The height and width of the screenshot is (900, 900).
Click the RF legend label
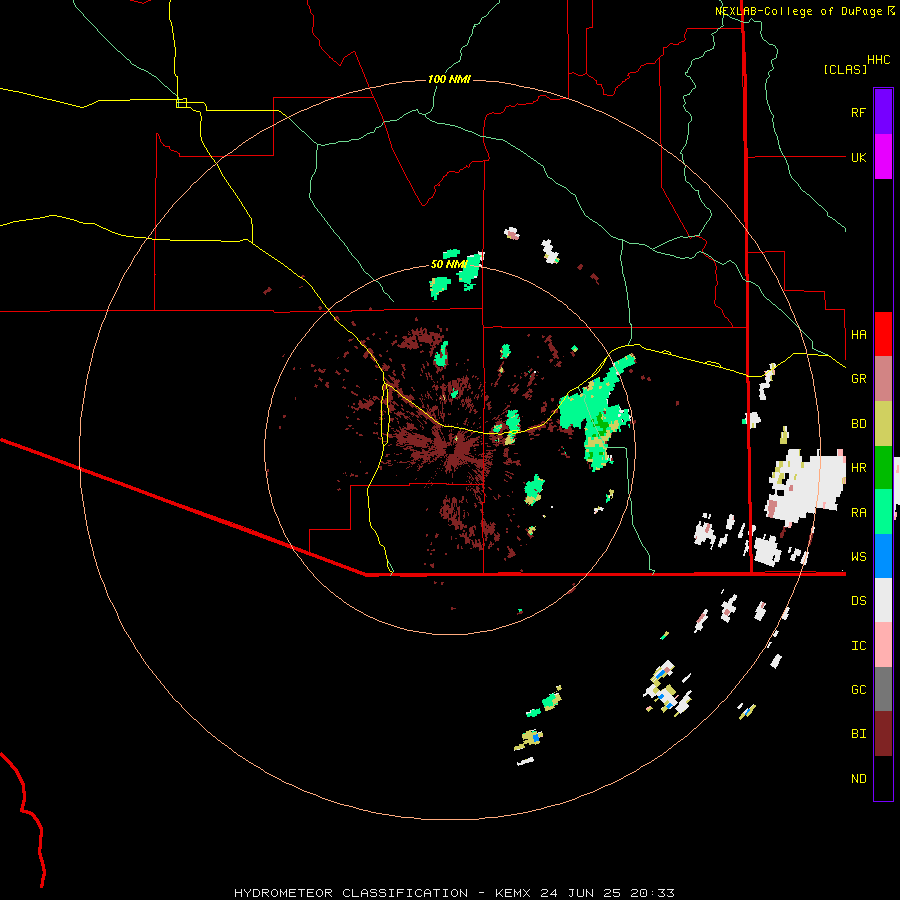point(858,112)
